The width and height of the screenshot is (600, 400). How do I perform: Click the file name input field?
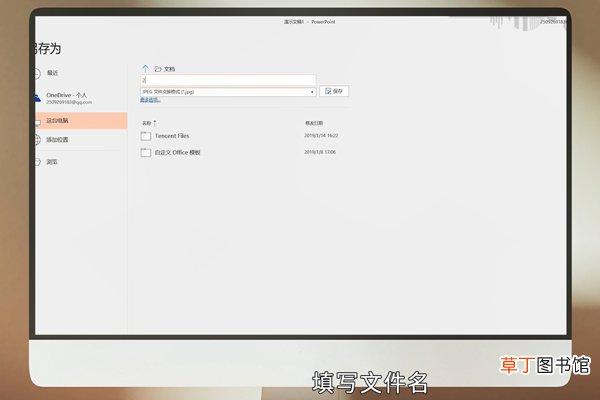tap(228, 80)
